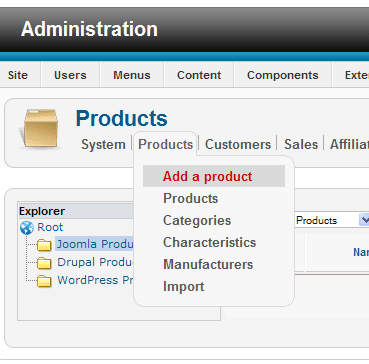Click the large Products page heading

click(122, 118)
